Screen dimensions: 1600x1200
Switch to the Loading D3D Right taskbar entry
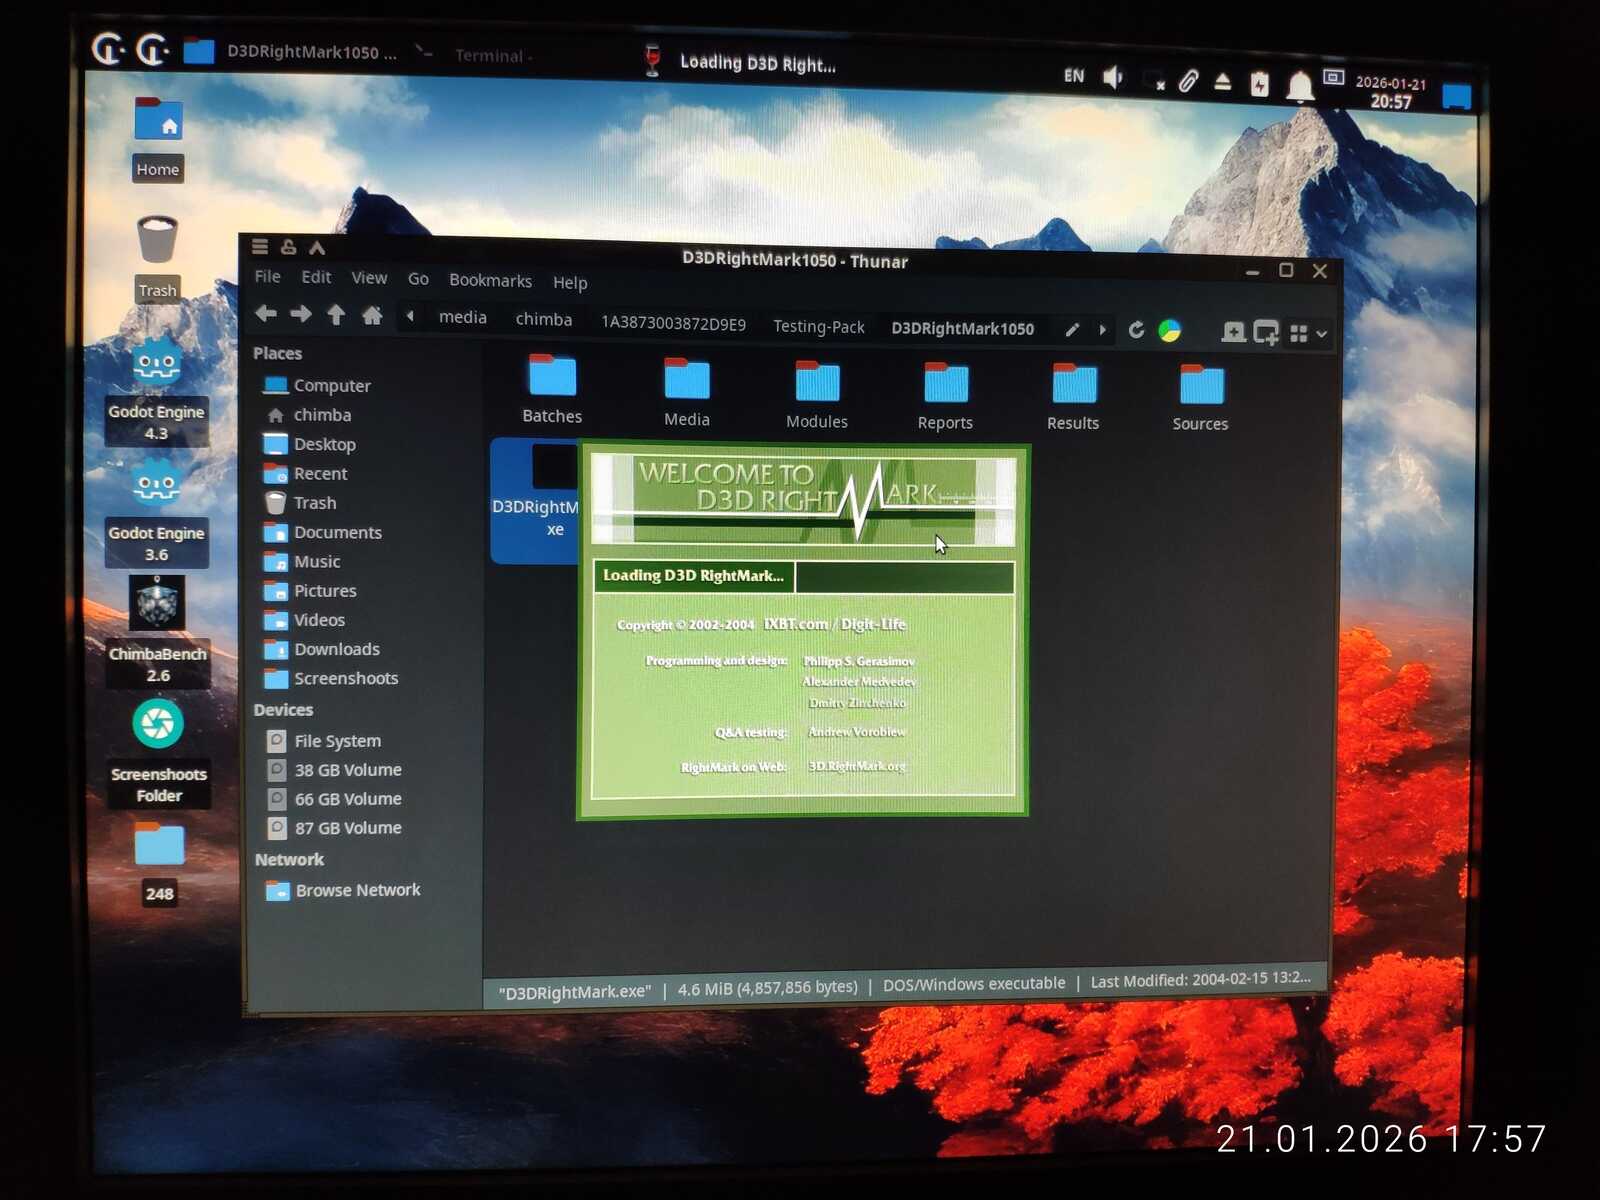tap(739, 62)
